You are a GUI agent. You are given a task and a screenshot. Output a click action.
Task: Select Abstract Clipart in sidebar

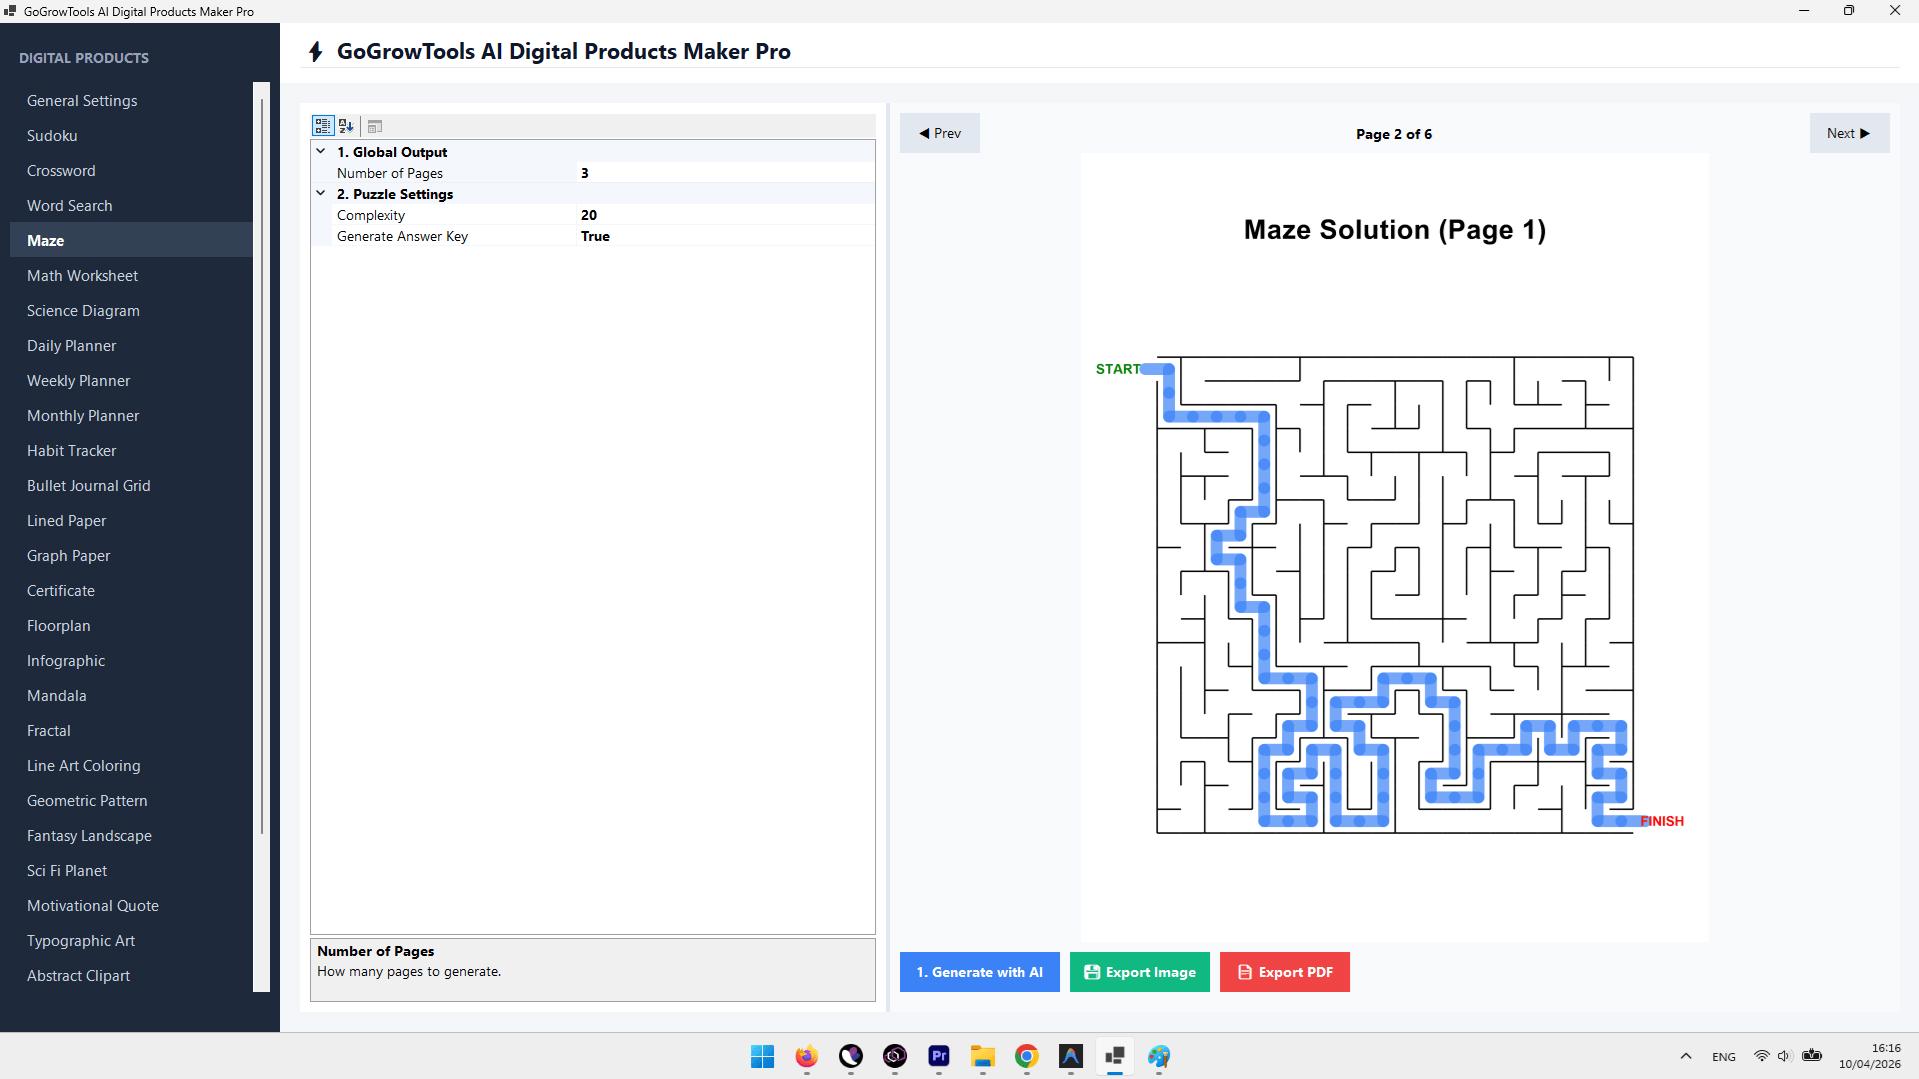click(131, 975)
